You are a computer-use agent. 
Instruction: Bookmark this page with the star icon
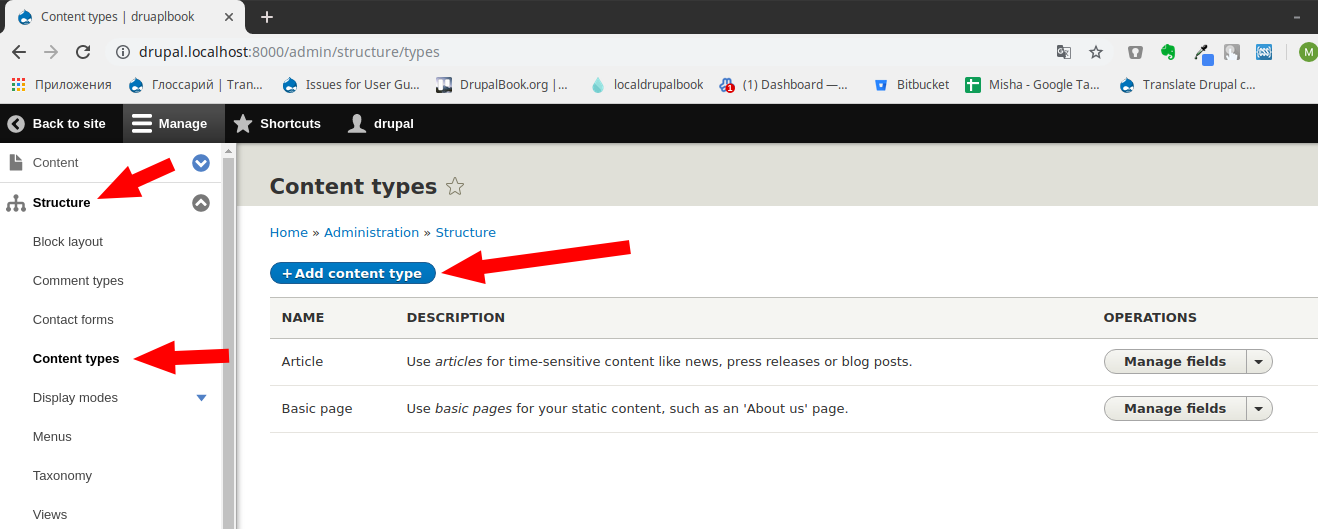1096,52
